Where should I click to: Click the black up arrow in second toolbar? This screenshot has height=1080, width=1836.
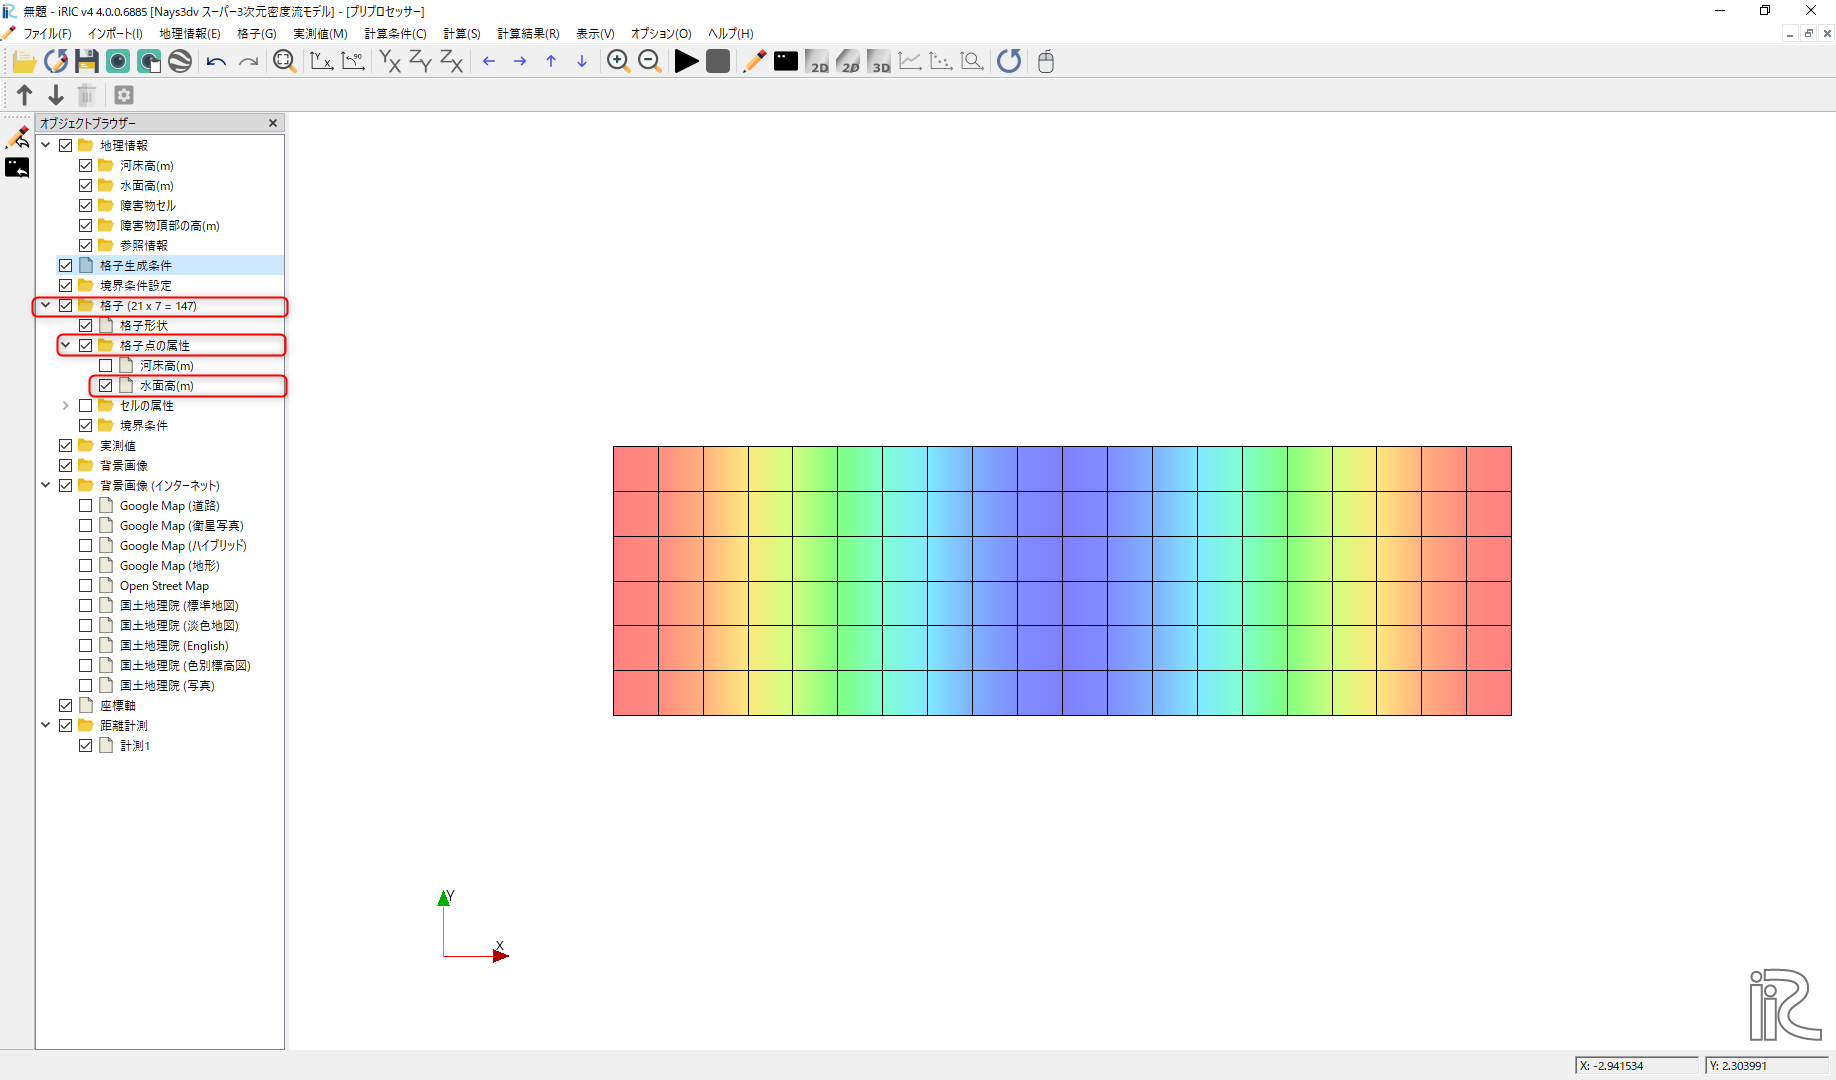pyautogui.click(x=25, y=95)
